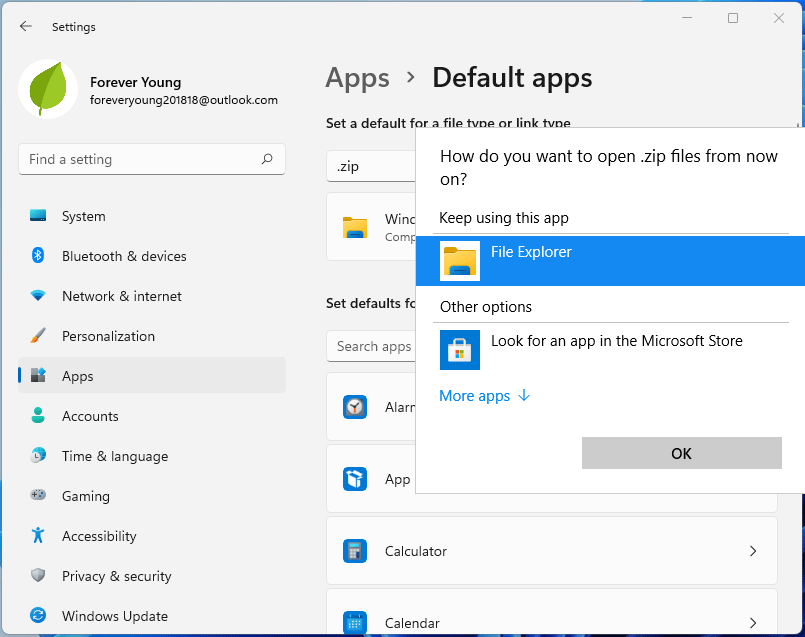Maximize the Settings window
805x637 pixels.
(733, 18)
